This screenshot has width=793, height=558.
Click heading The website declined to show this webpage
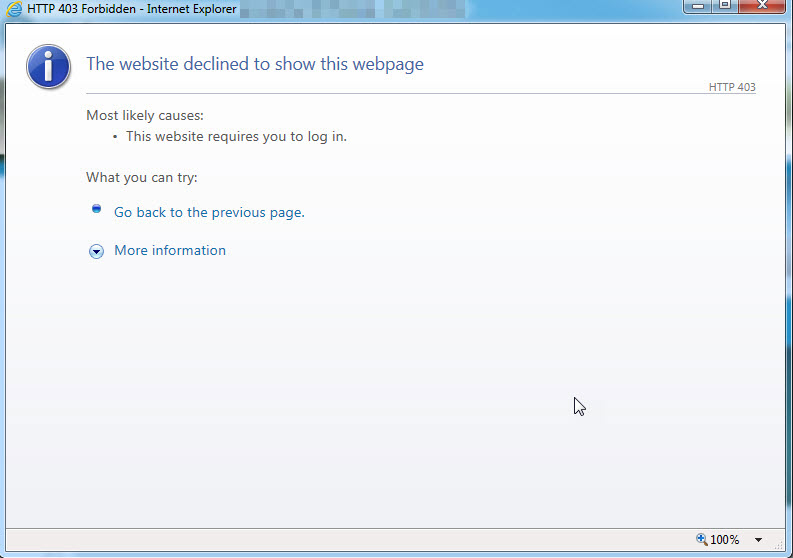(x=255, y=64)
